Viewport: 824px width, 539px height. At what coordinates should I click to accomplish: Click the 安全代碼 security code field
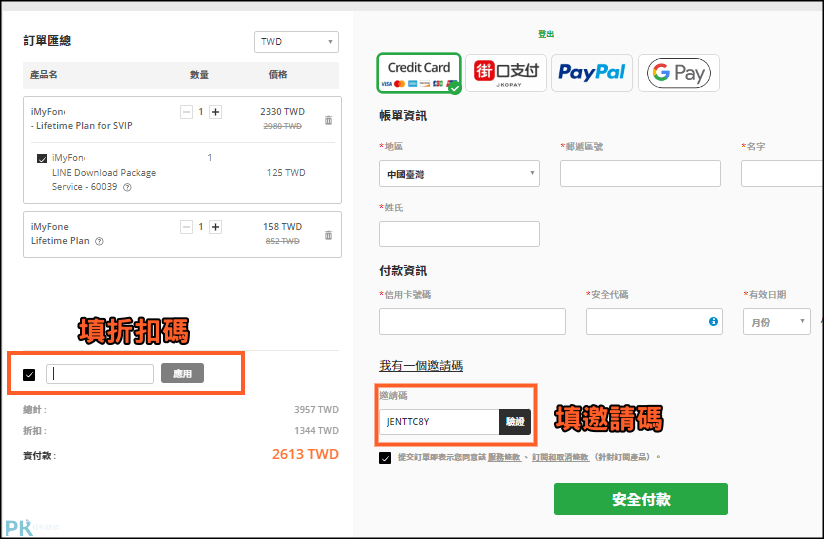[x=654, y=322]
